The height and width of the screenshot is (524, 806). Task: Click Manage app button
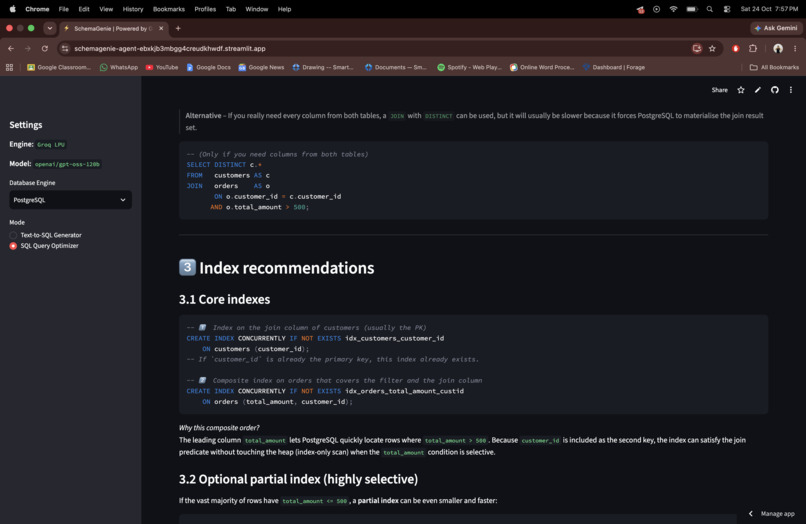pyautogui.click(x=777, y=514)
